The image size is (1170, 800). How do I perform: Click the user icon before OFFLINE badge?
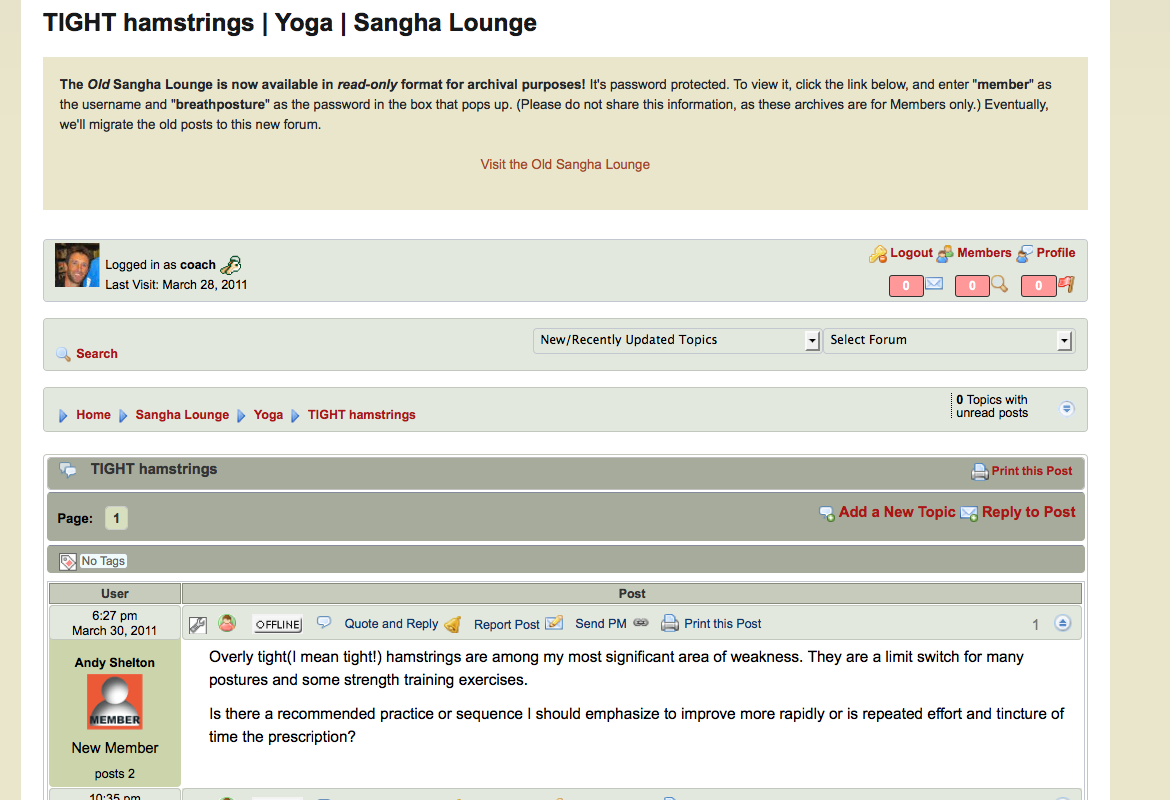pos(227,623)
